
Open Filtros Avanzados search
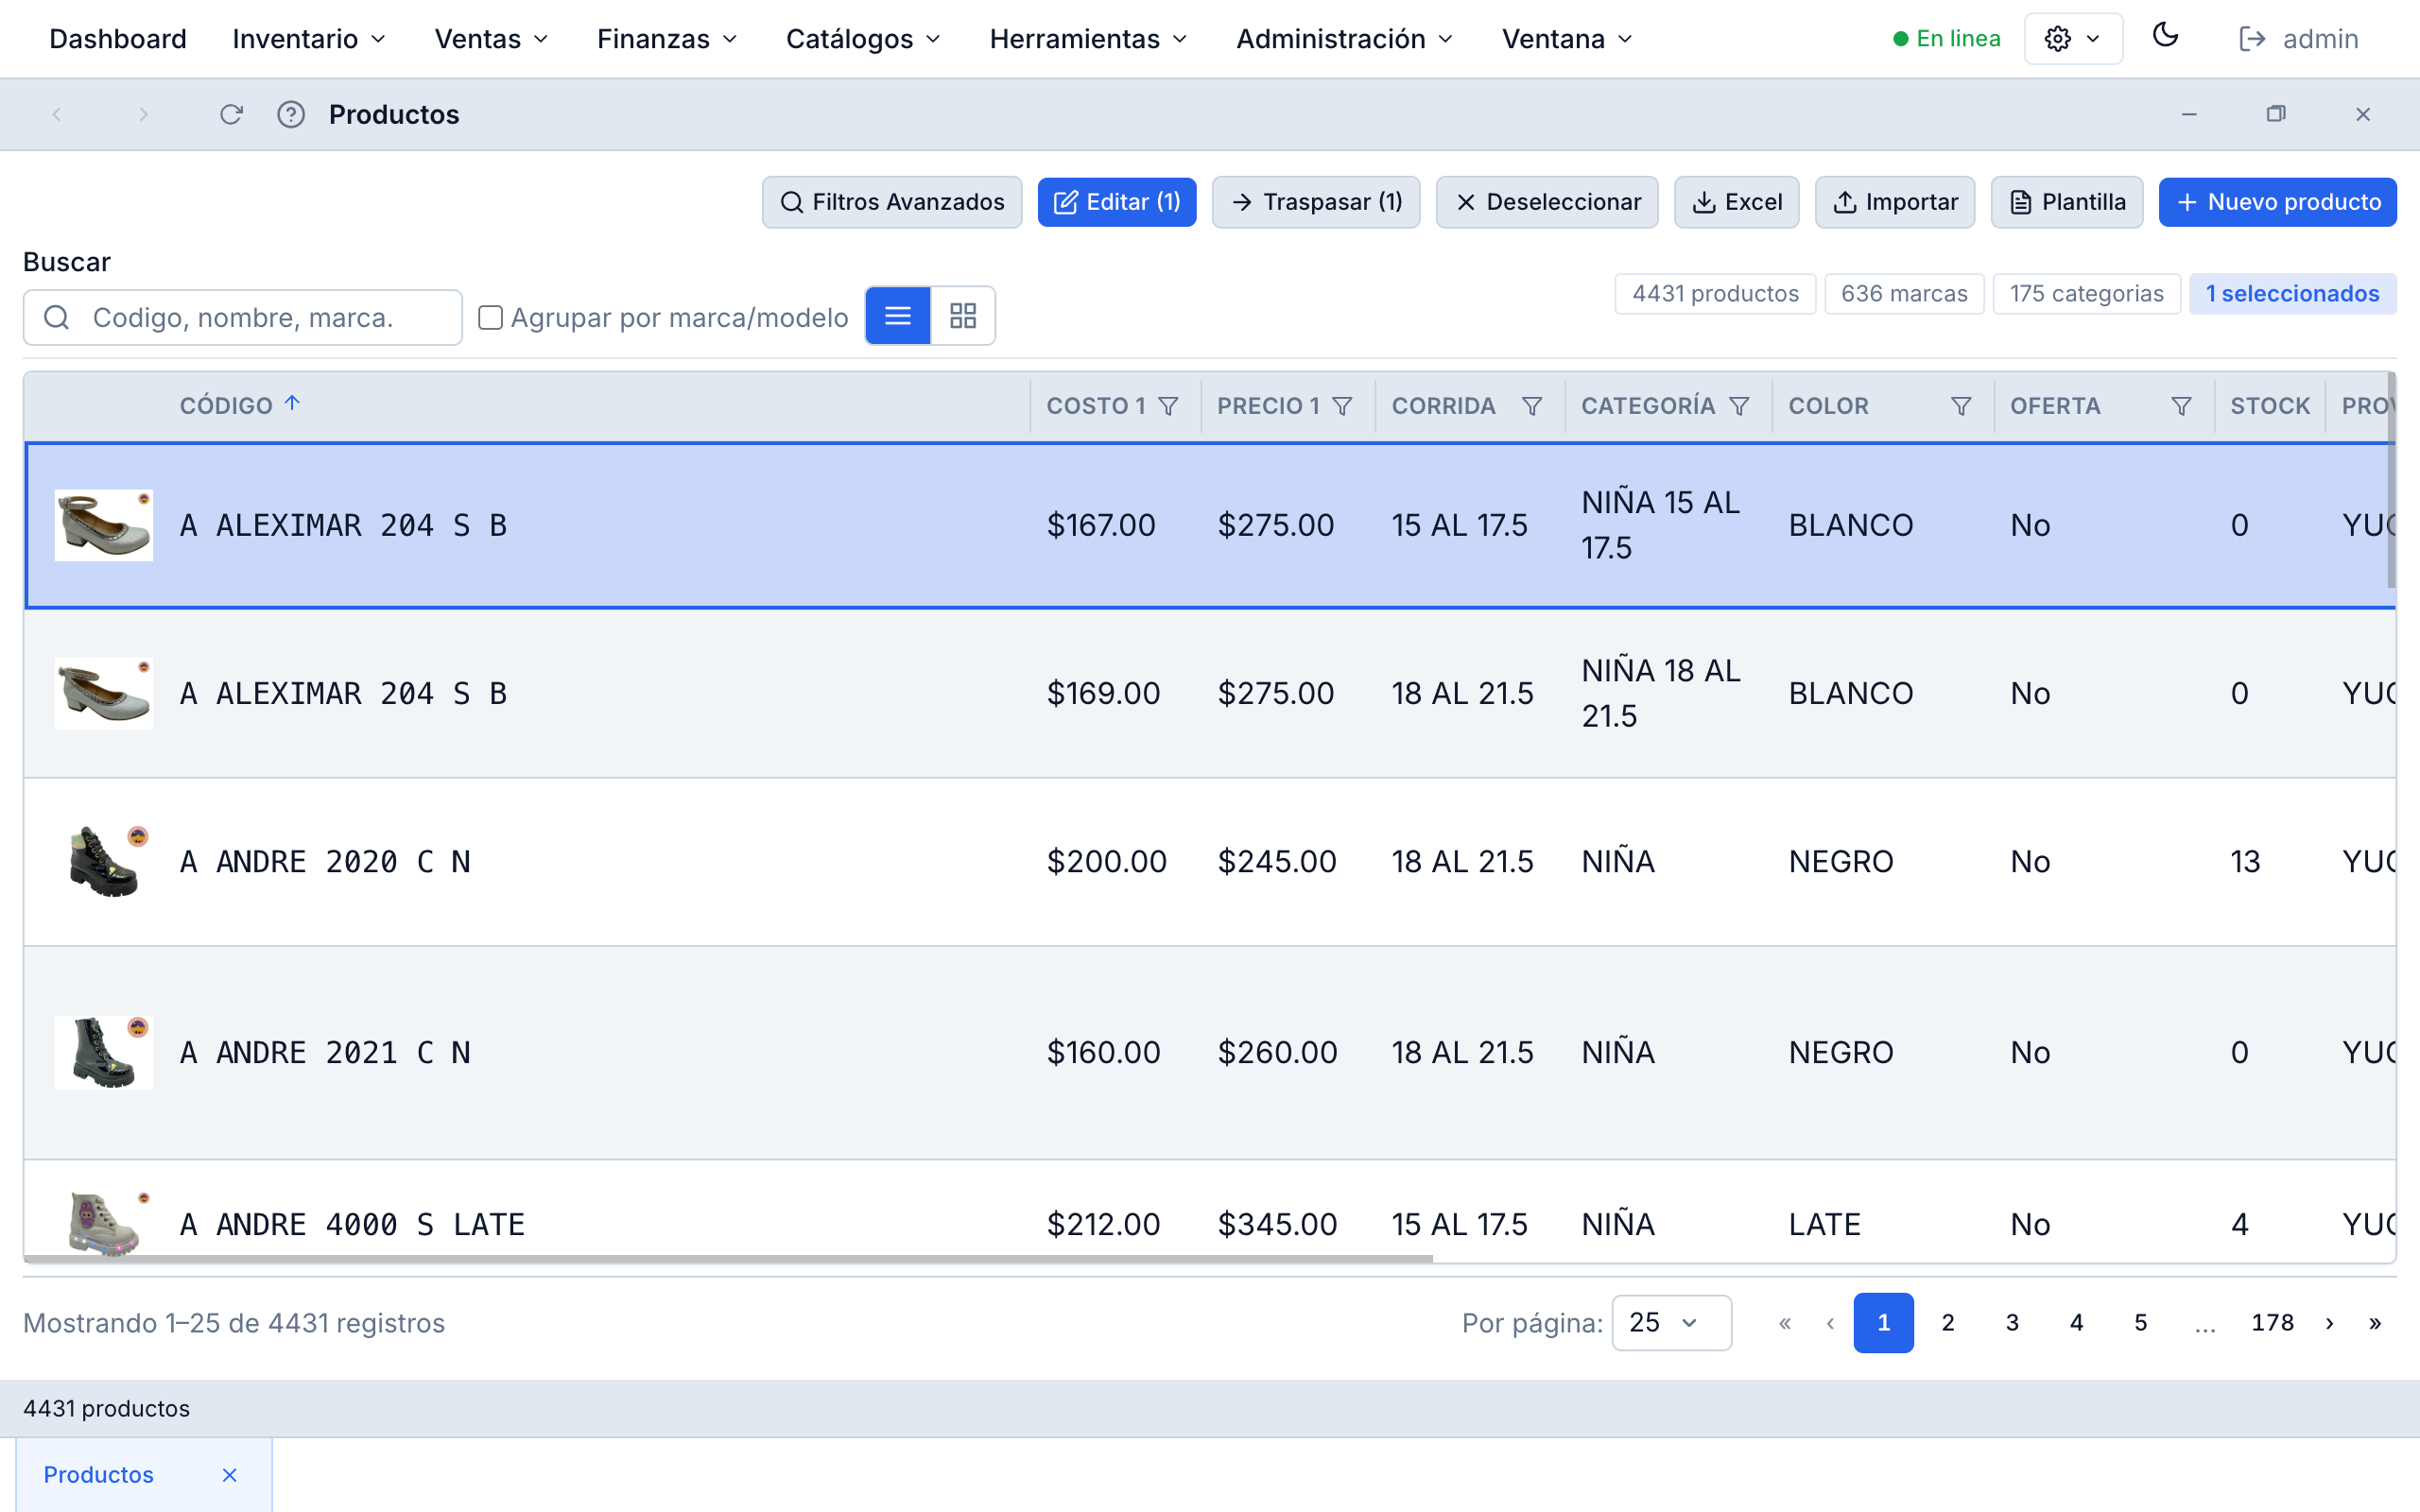tap(891, 201)
